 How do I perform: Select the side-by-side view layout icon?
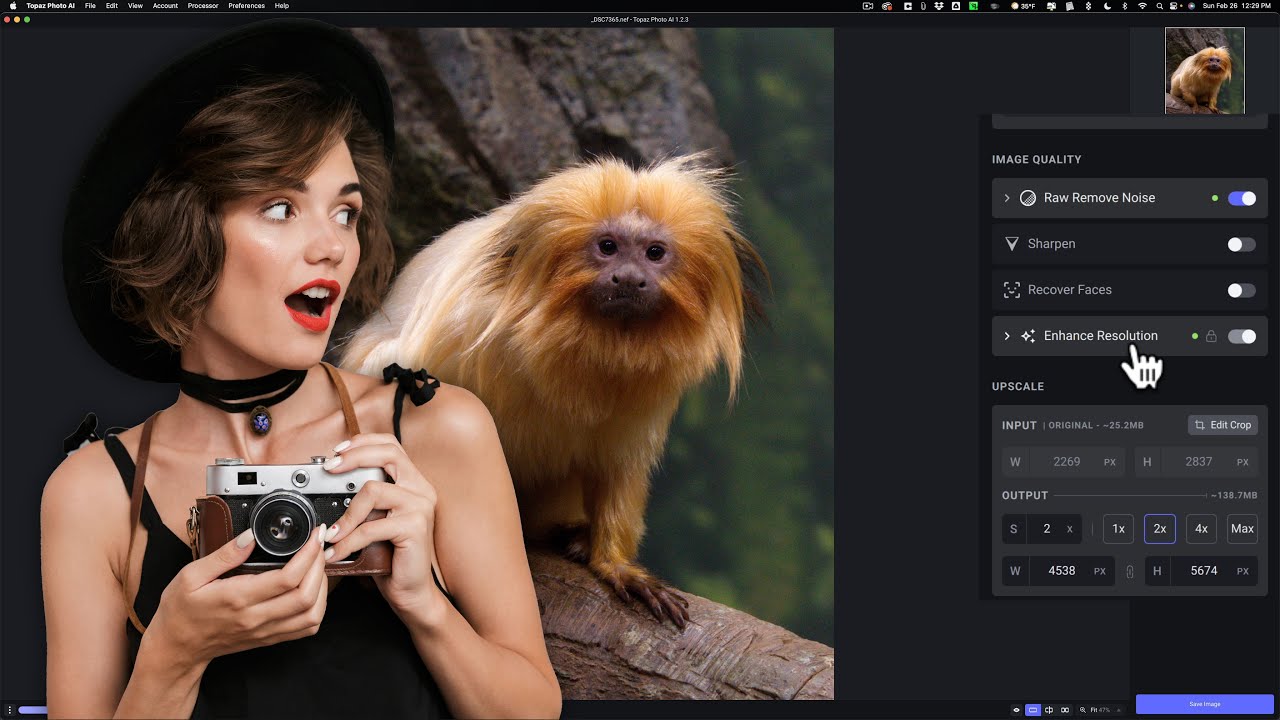pyautogui.click(x=1065, y=710)
